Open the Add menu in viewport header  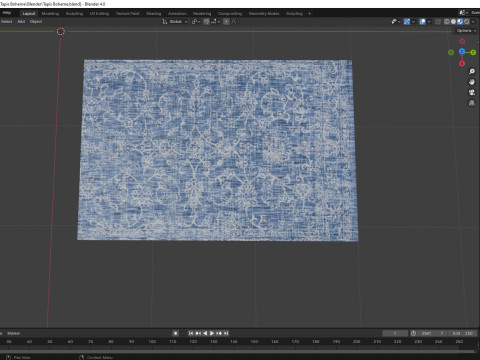tap(21, 22)
